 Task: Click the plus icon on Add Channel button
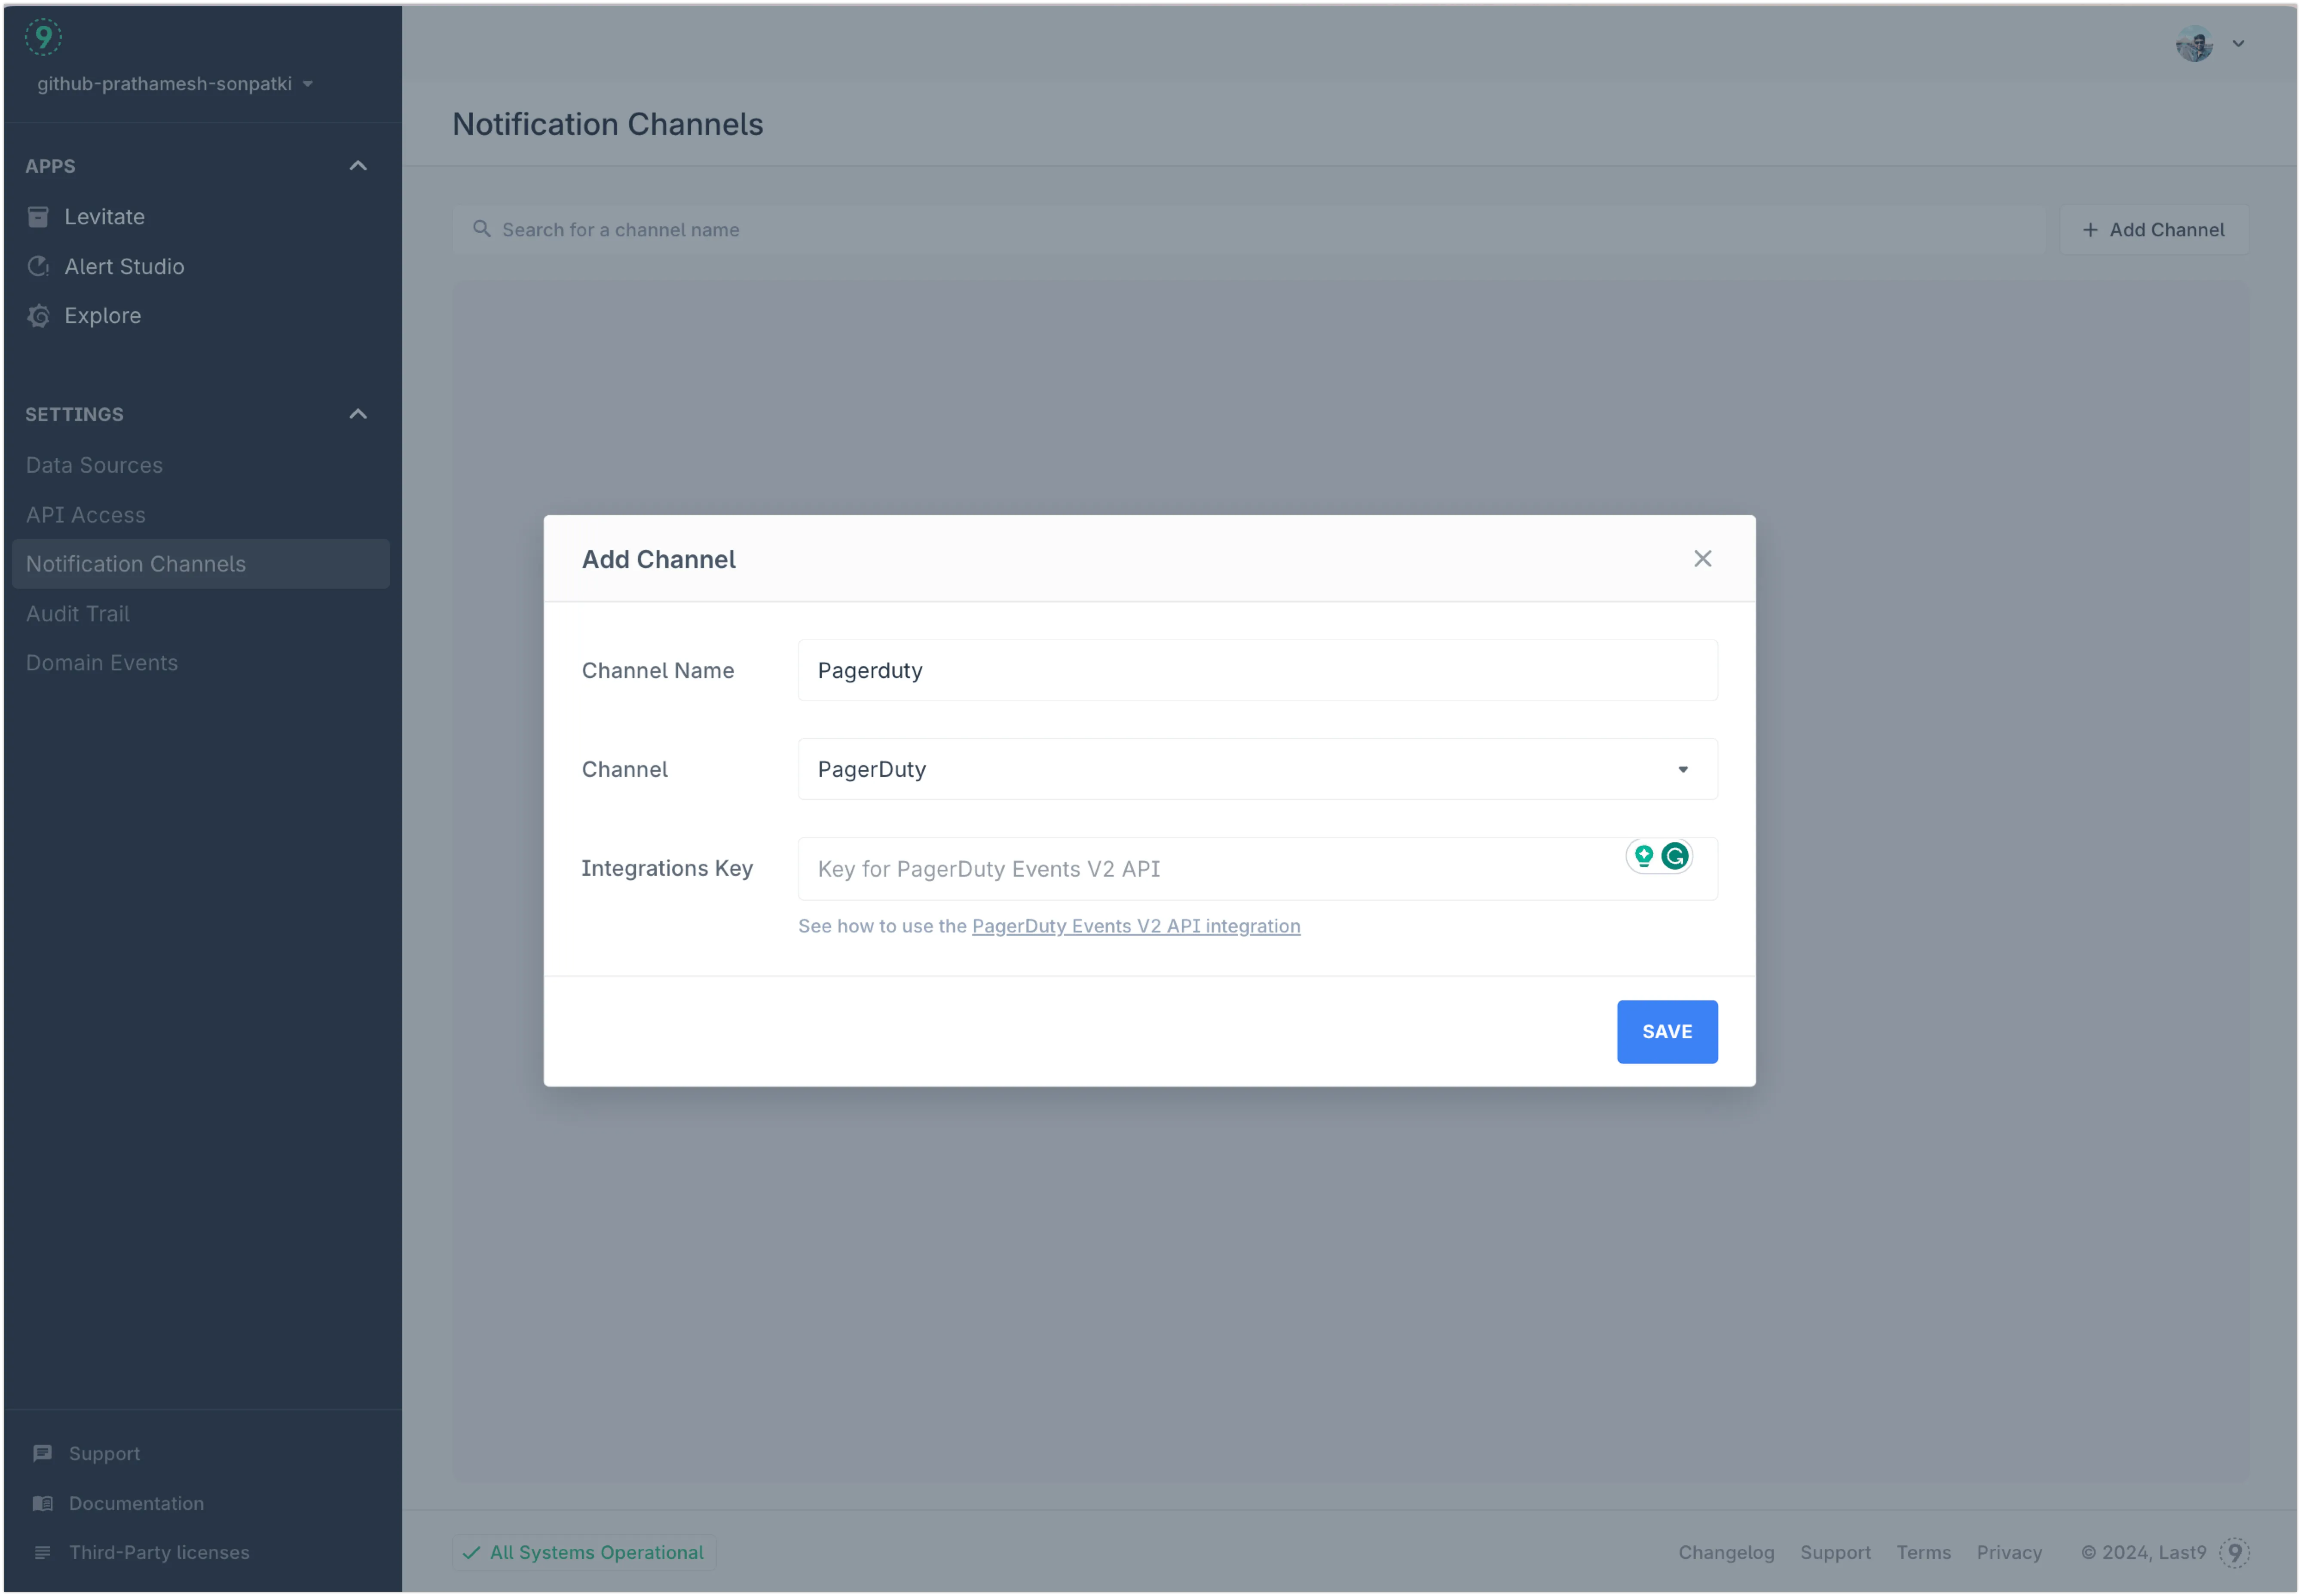pos(2090,230)
